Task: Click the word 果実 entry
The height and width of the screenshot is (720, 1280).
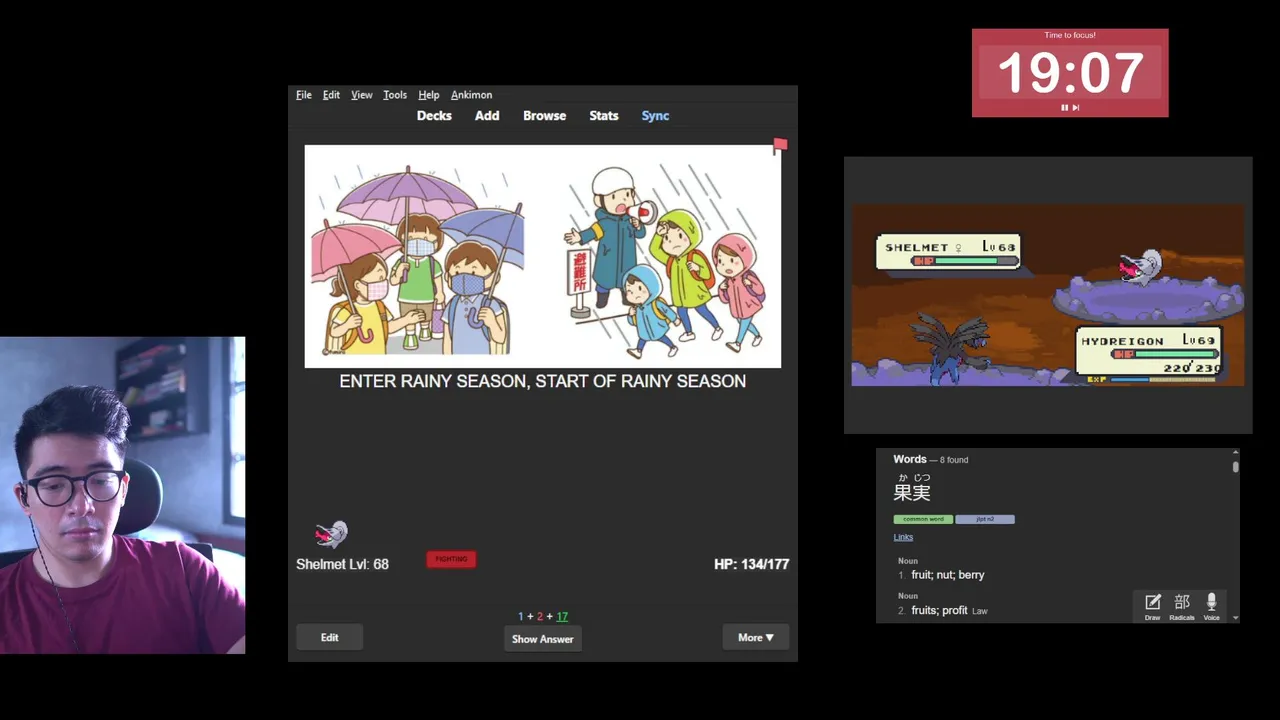Action: (x=912, y=492)
